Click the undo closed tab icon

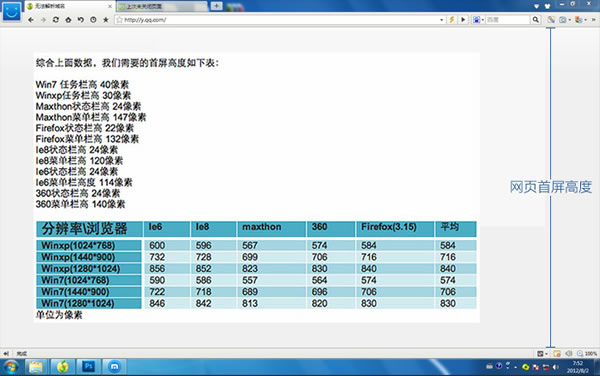click(81, 20)
